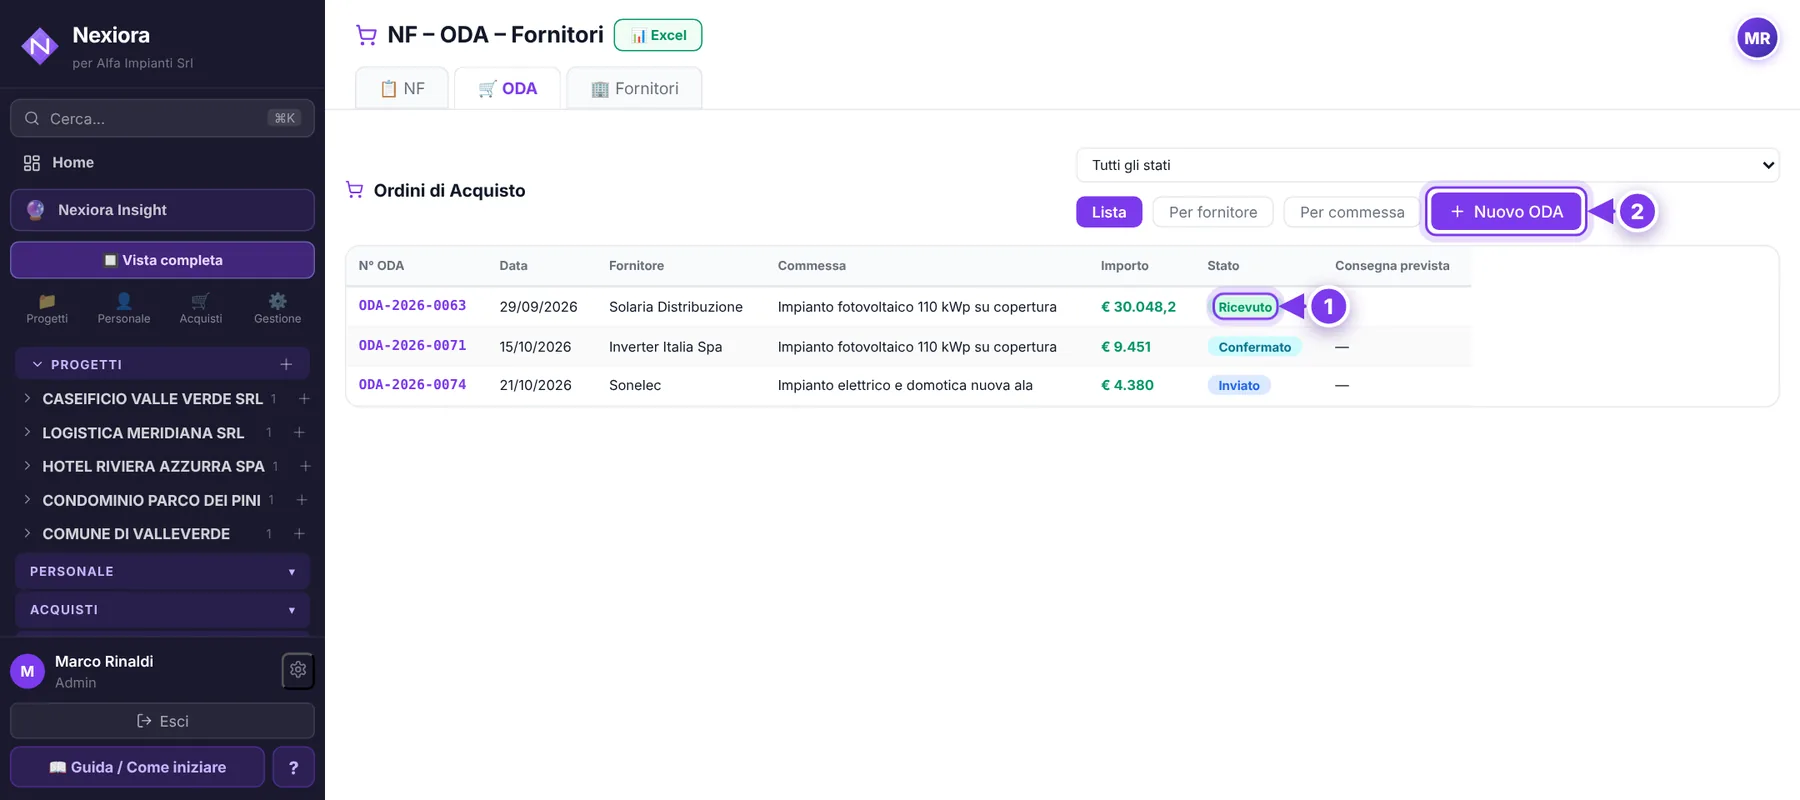The image size is (1800, 800).
Task: Click plus icon next to CASEIFICIO VALLE VERDE SRL
Action: 304,398
